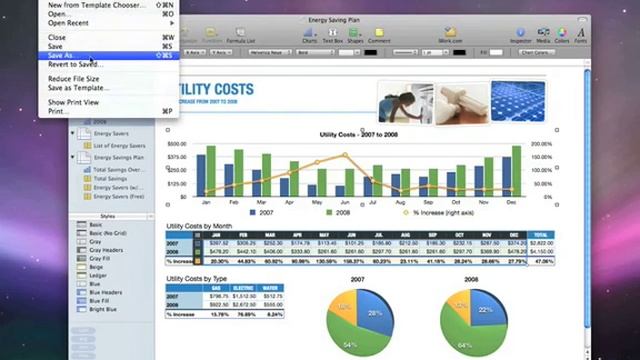Screen dimensions: 640x360
Task: Choose Close from File menu
Action: tap(109, 37)
